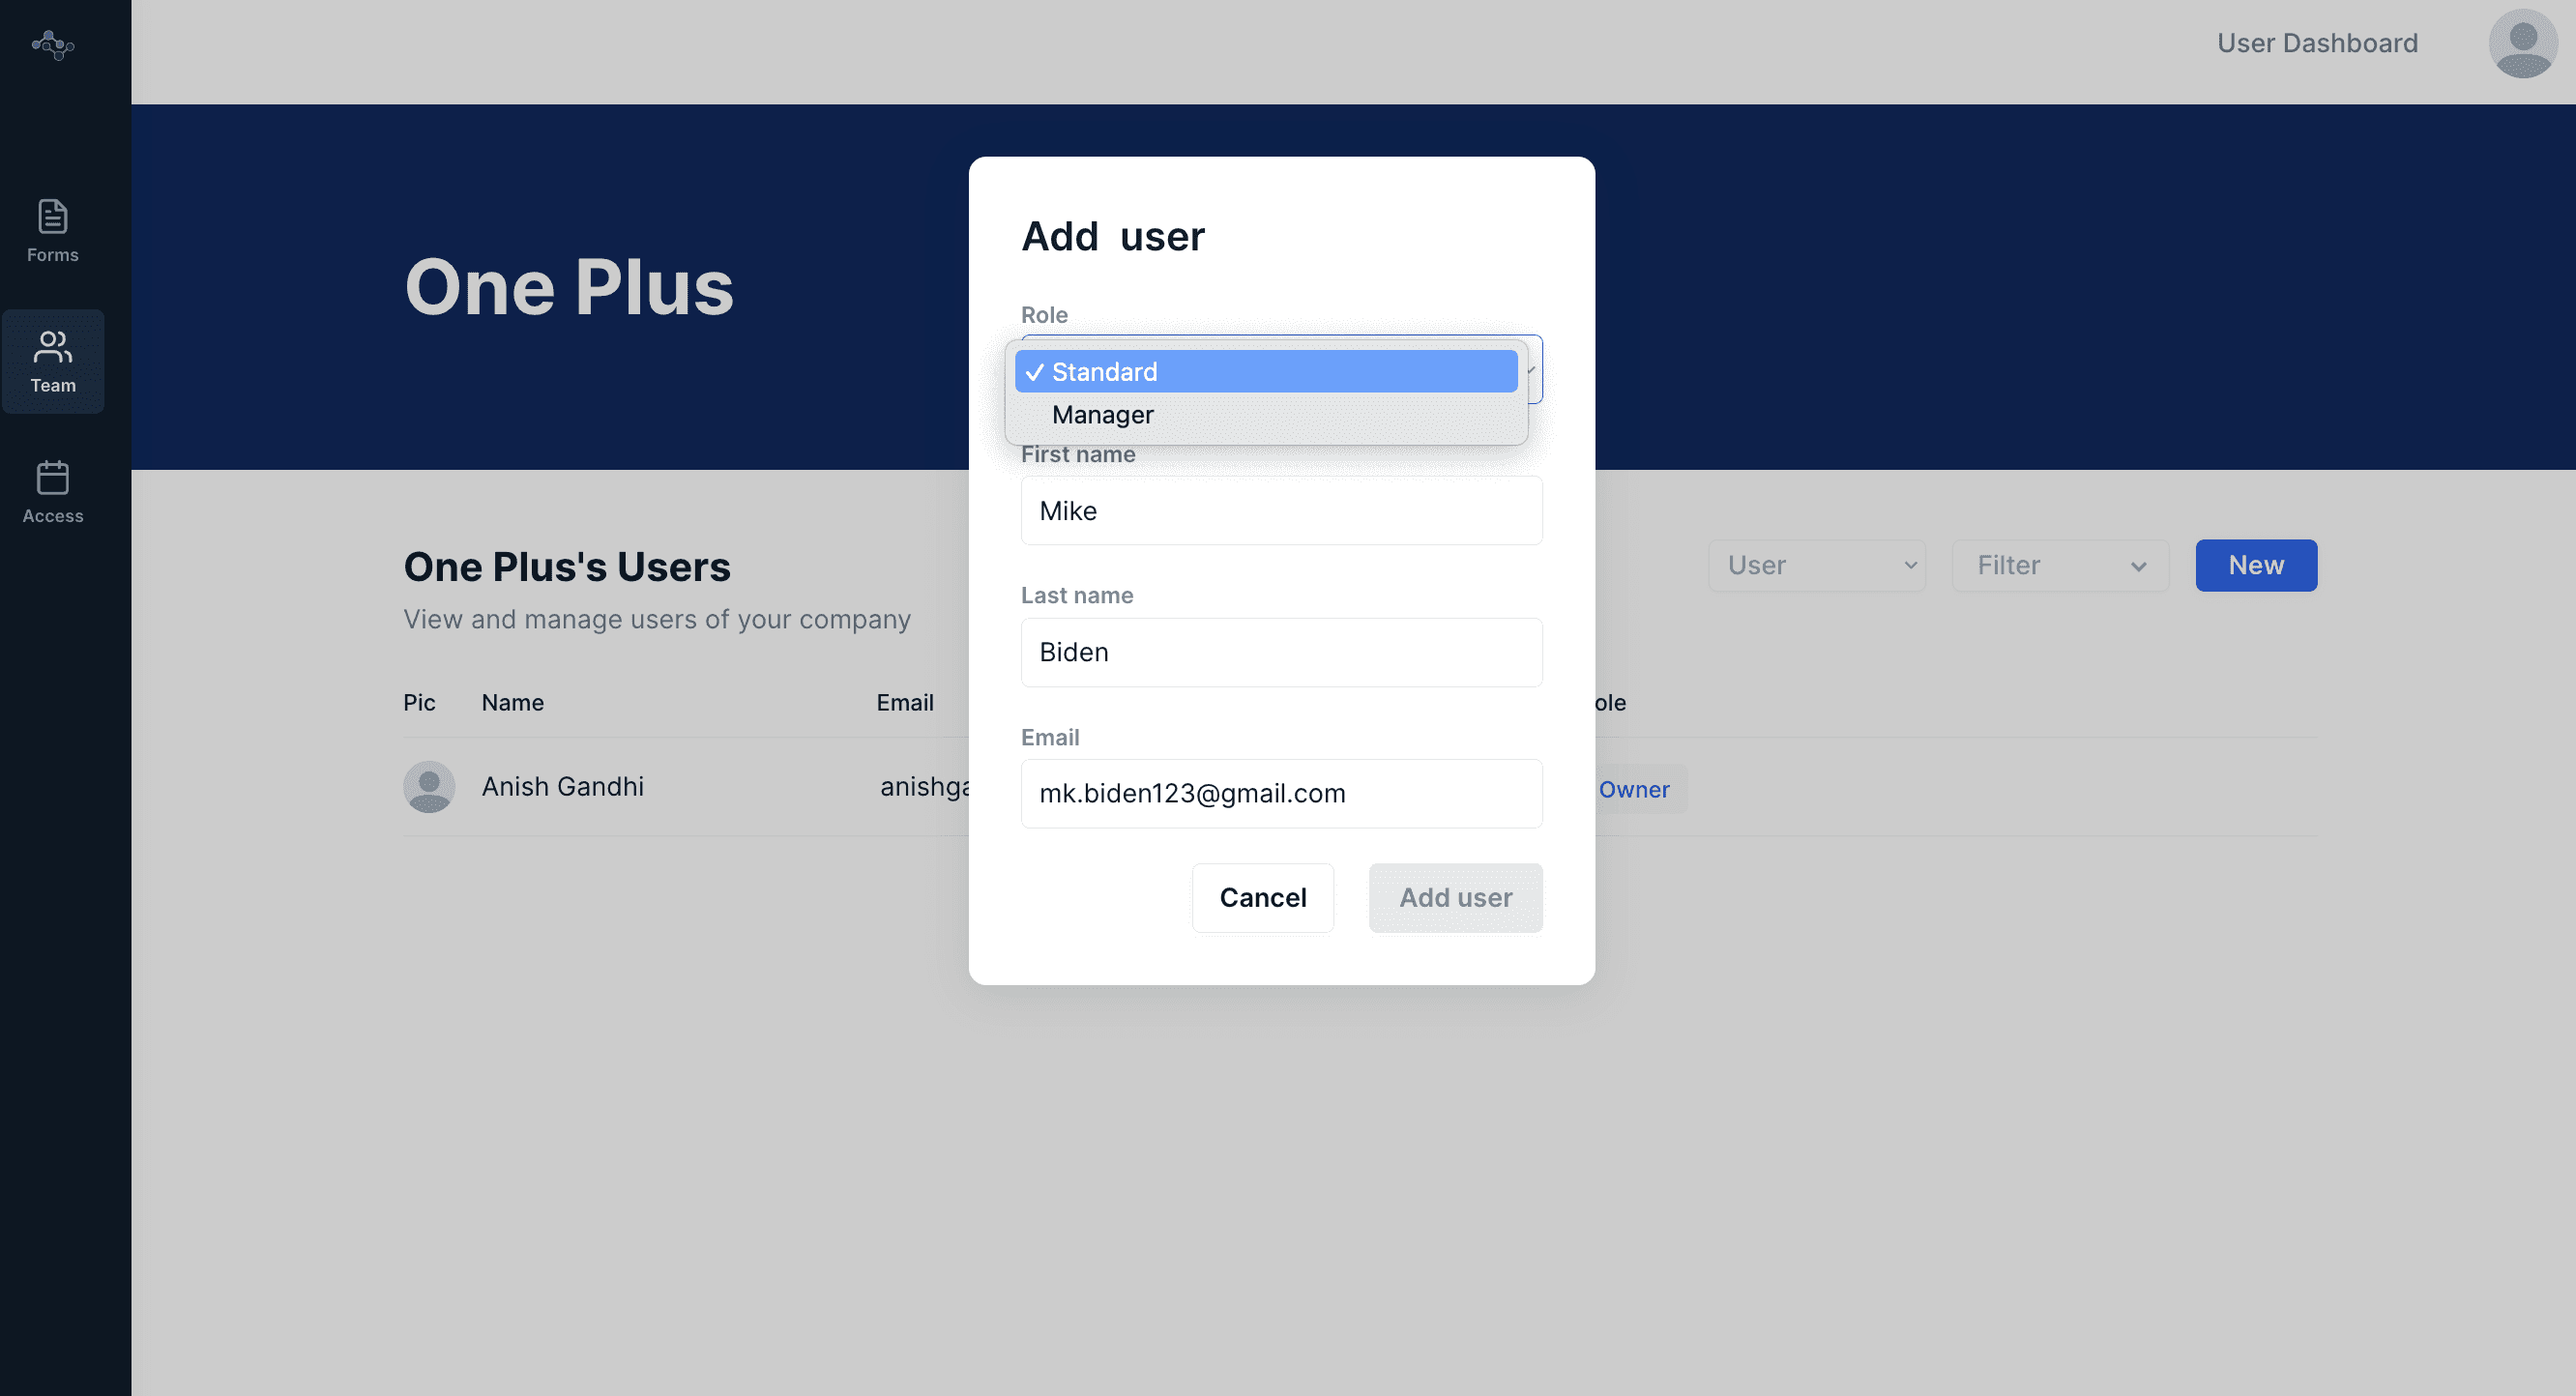Click the app logo icon top-left
Screen dimensions: 2576x1396
coord(51,43)
